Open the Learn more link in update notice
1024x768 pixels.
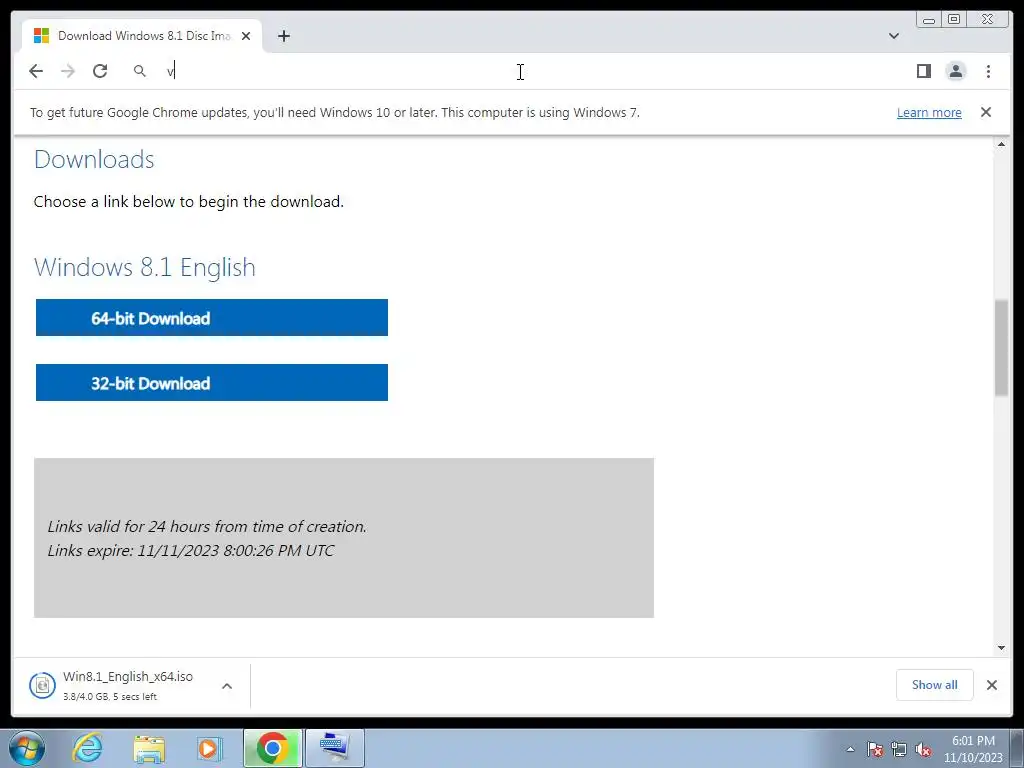tap(929, 112)
